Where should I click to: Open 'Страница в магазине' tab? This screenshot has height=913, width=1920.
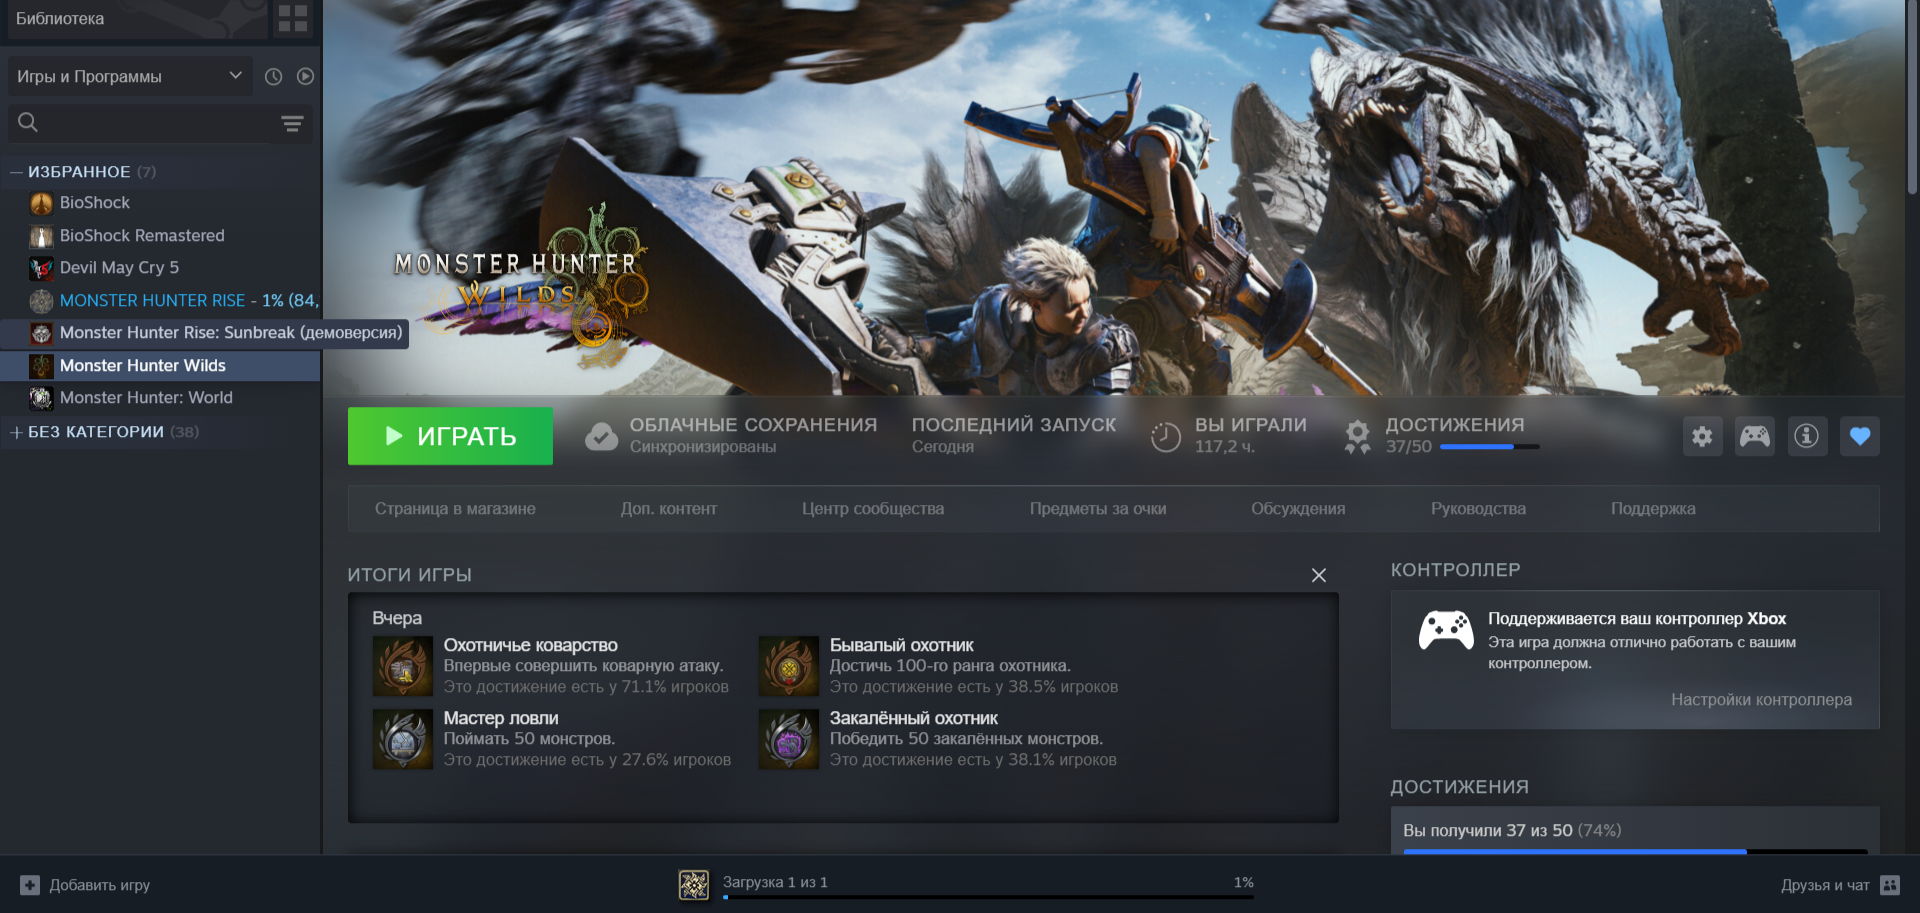[x=455, y=509]
